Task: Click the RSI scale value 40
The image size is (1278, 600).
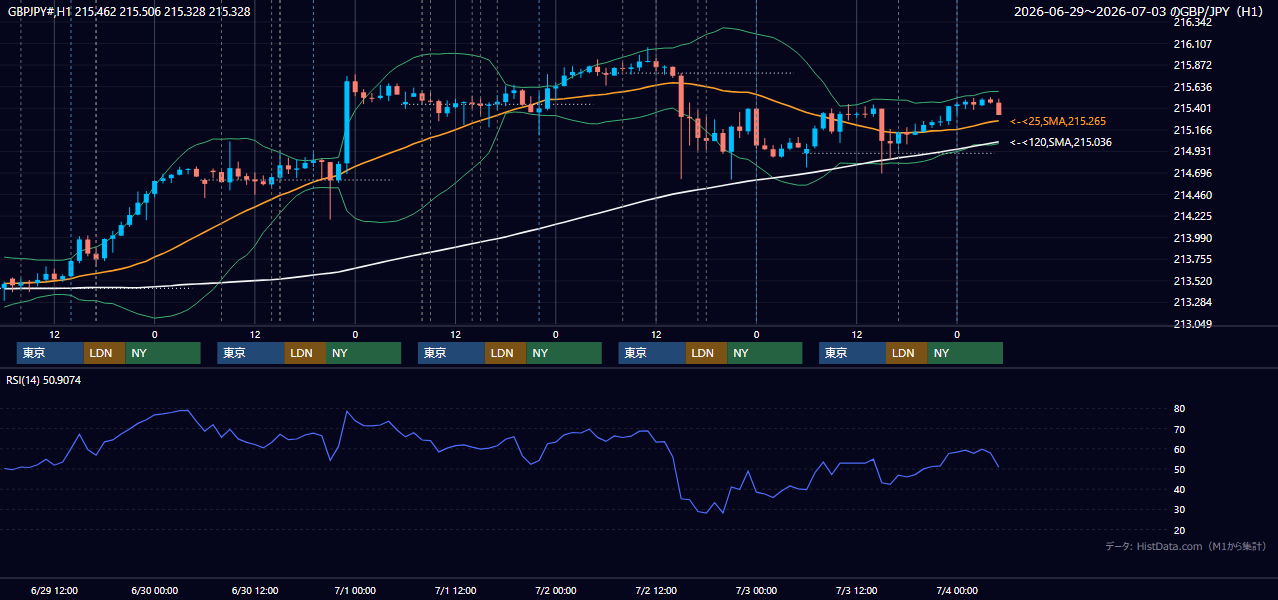Action: tap(1179, 489)
